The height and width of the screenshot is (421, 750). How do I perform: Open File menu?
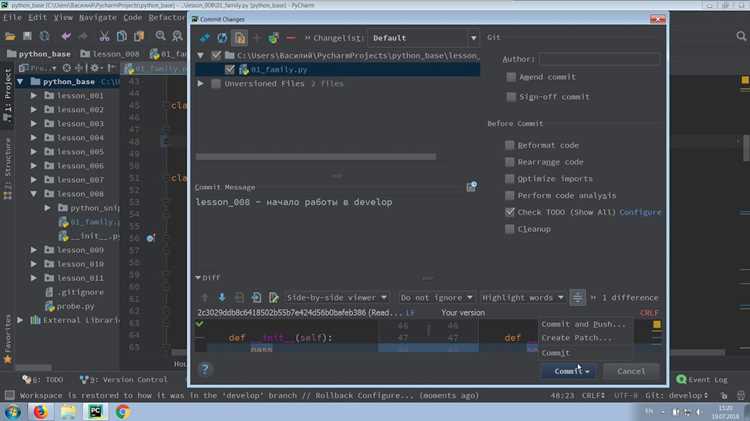[12, 18]
